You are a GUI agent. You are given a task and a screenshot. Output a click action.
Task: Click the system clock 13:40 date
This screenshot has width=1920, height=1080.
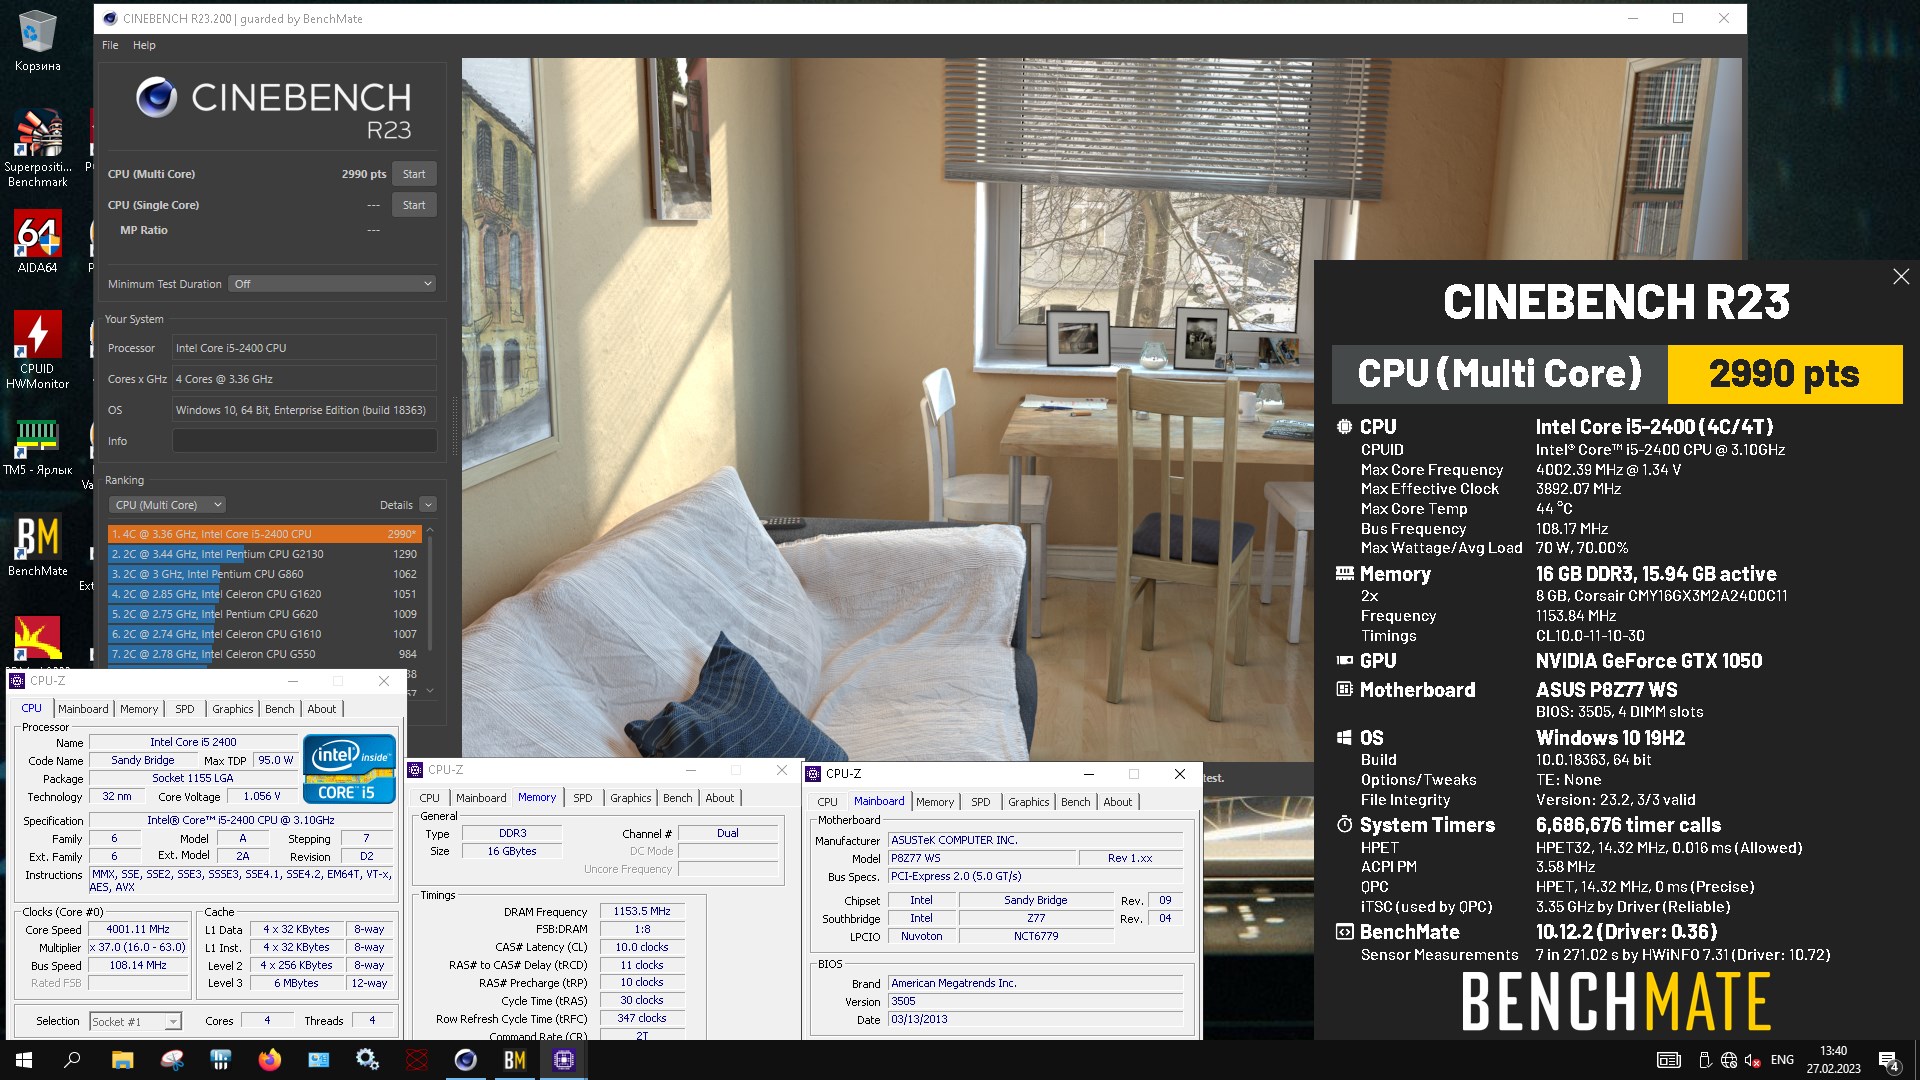[x=1833, y=1060]
